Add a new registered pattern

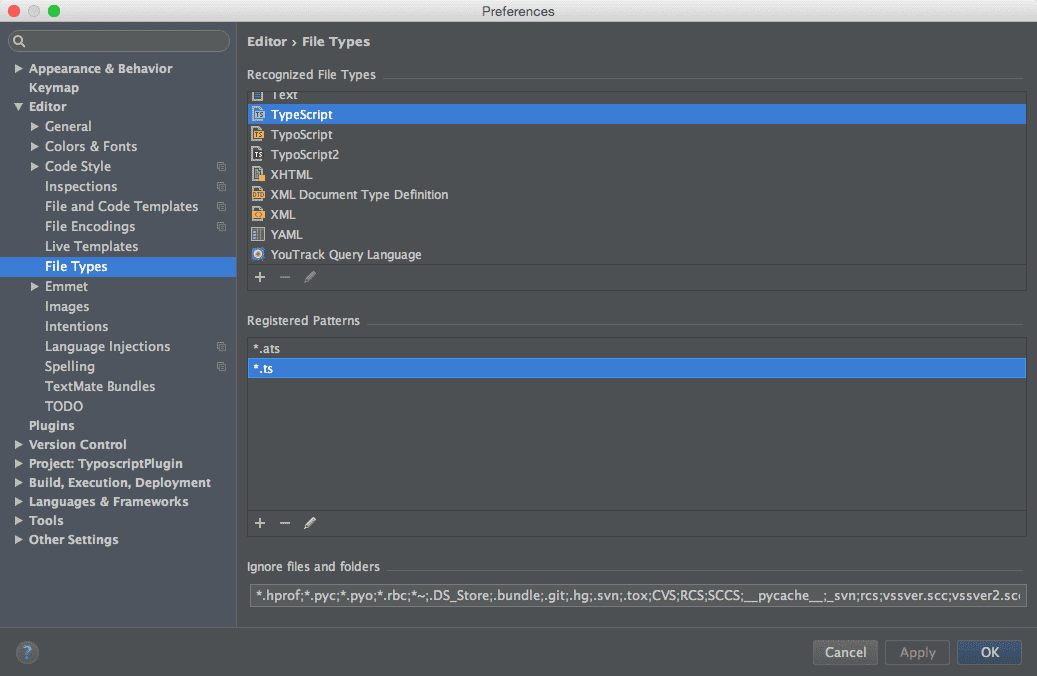[x=260, y=523]
